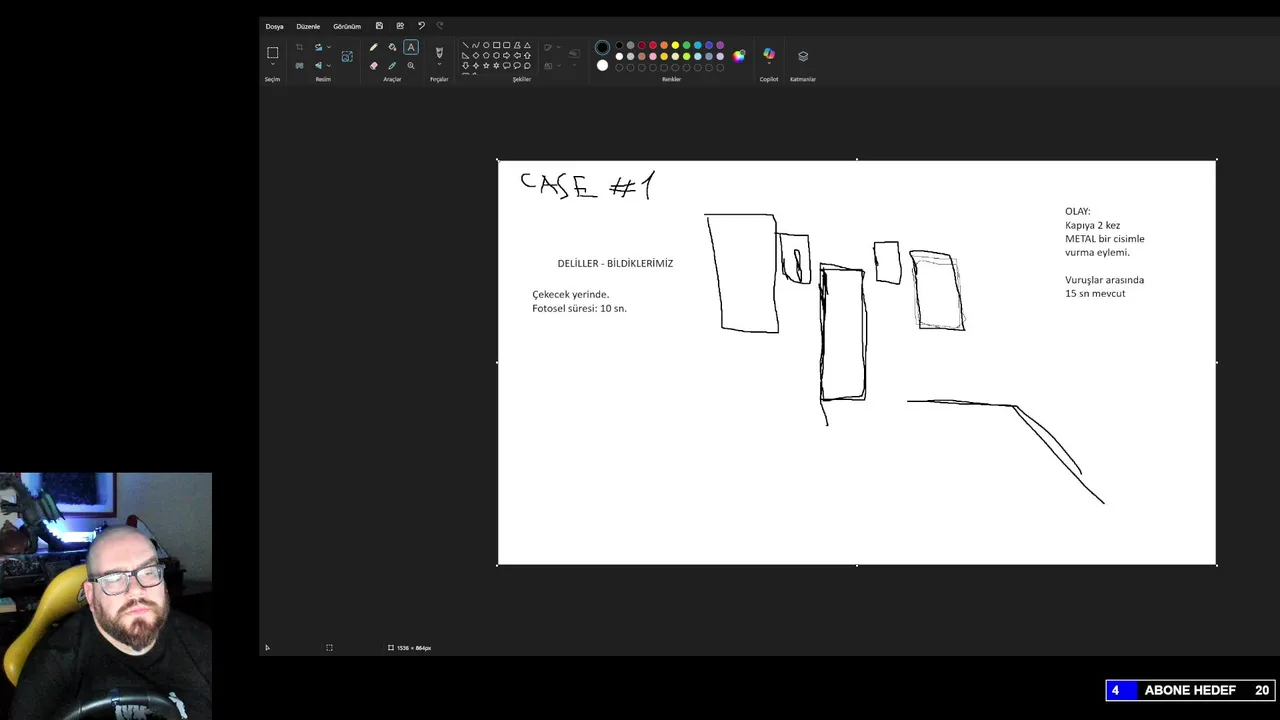Select the oval shape
This screenshot has height=720, width=1280.
(486, 45)
